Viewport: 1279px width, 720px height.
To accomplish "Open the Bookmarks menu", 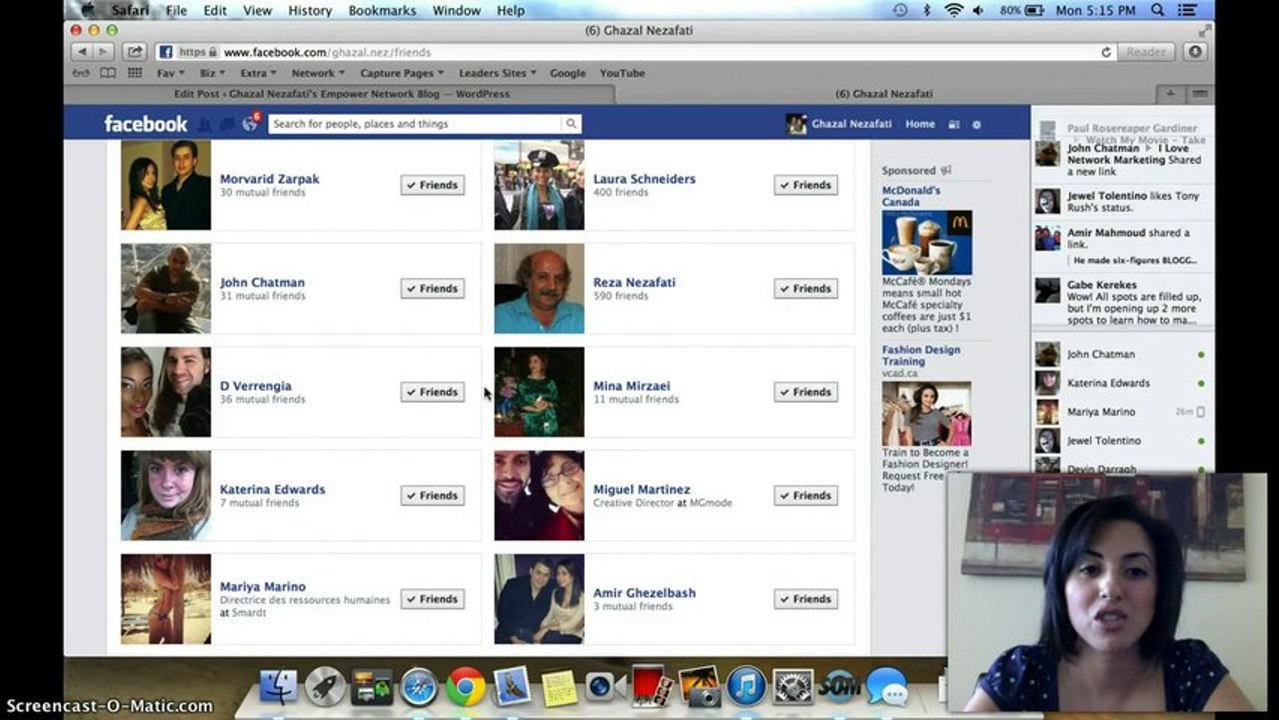I will tap(382, 10).
